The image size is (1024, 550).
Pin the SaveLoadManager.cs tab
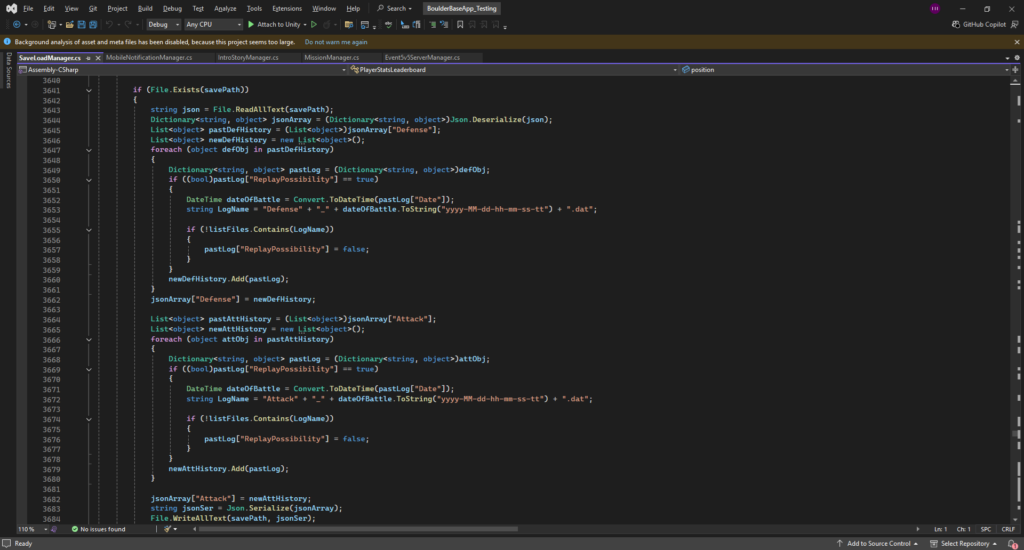tap(88, 58)
